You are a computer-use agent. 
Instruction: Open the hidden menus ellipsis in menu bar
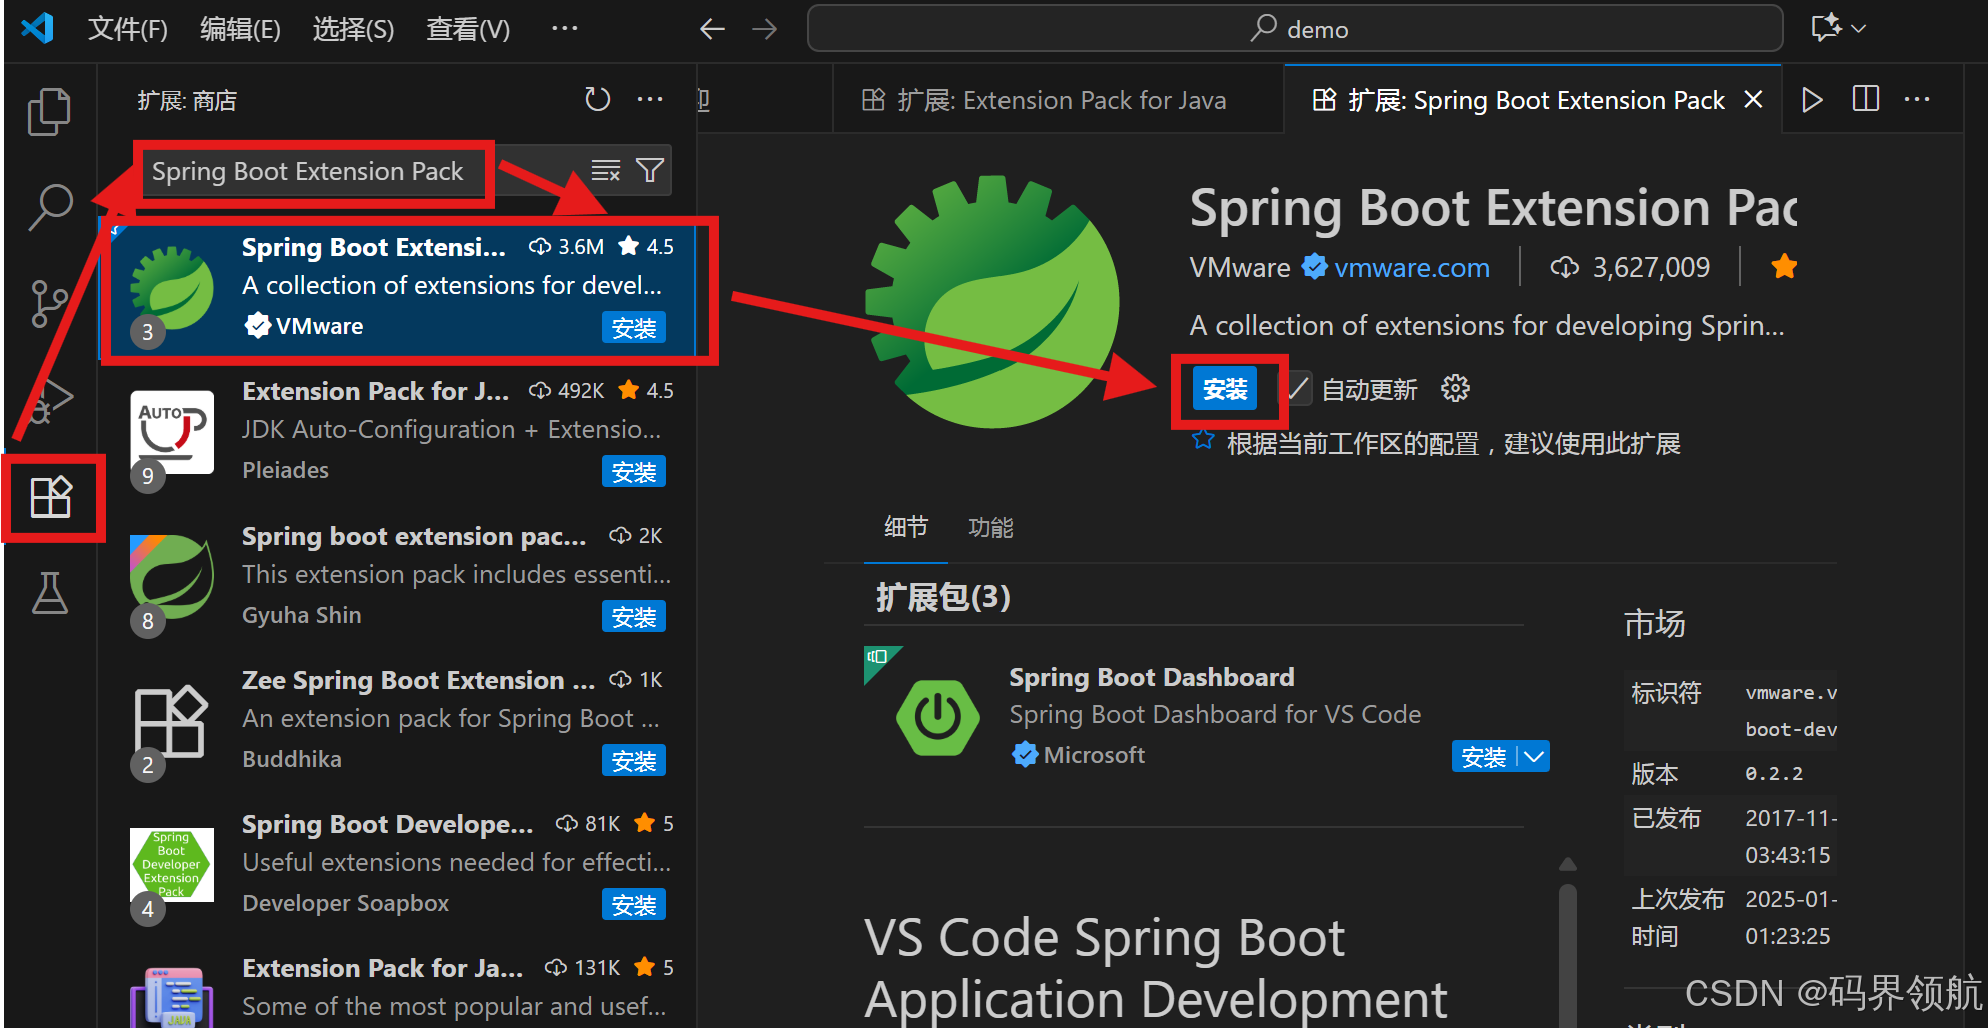tap(565, 28)
